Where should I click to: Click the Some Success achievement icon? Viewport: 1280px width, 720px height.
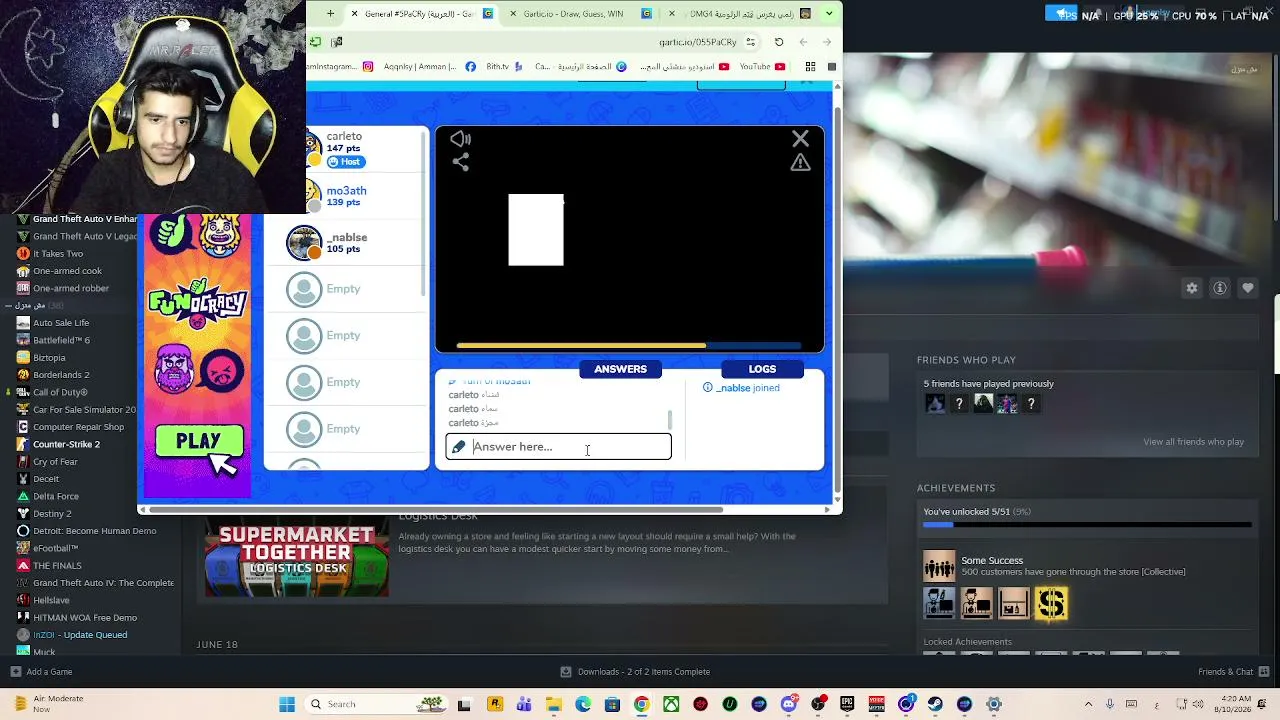[939, 566]
